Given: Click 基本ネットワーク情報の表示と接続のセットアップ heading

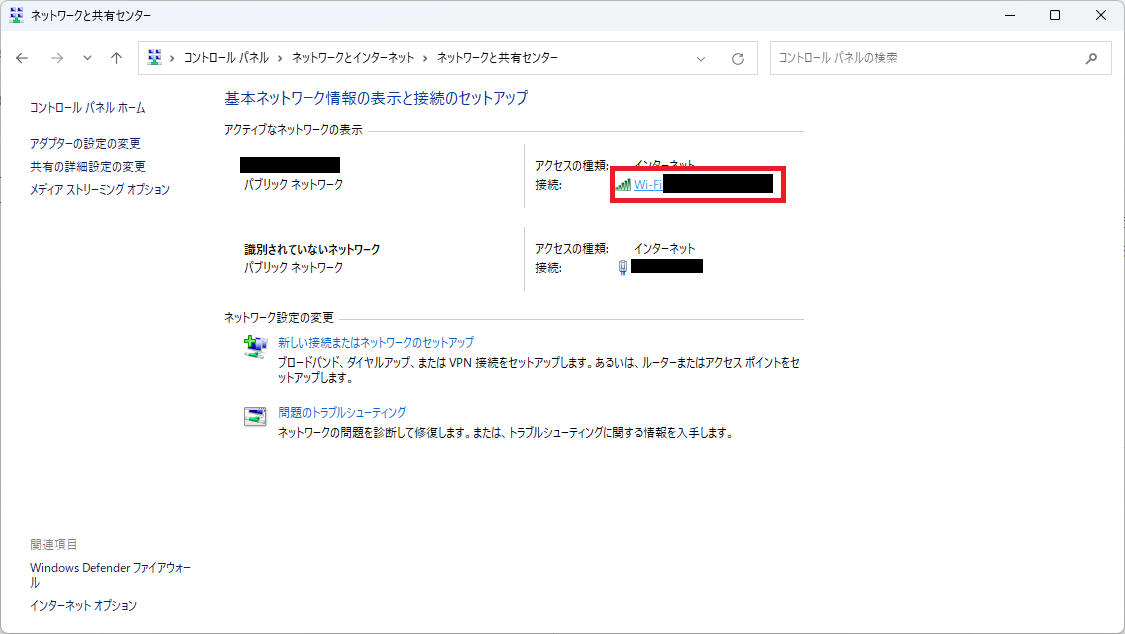Looking at the screenshot, I should [376, 98].
